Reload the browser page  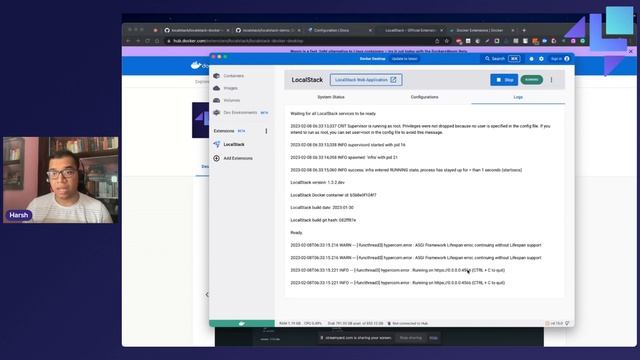coord(147,41)
